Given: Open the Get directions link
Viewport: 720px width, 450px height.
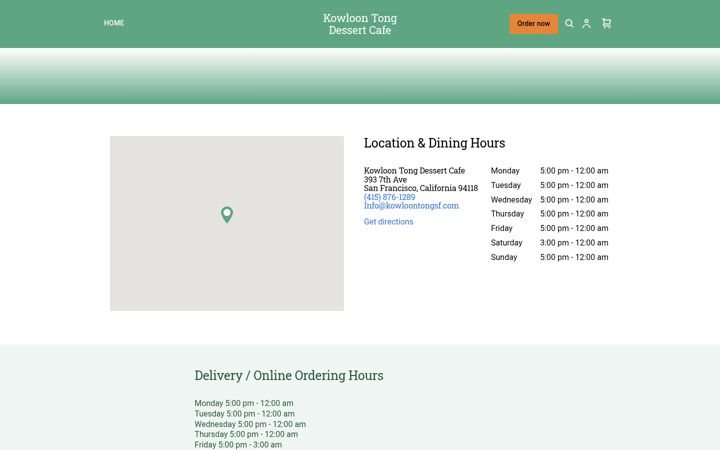Looking at the screenshot, I should [x=388, y=221].
